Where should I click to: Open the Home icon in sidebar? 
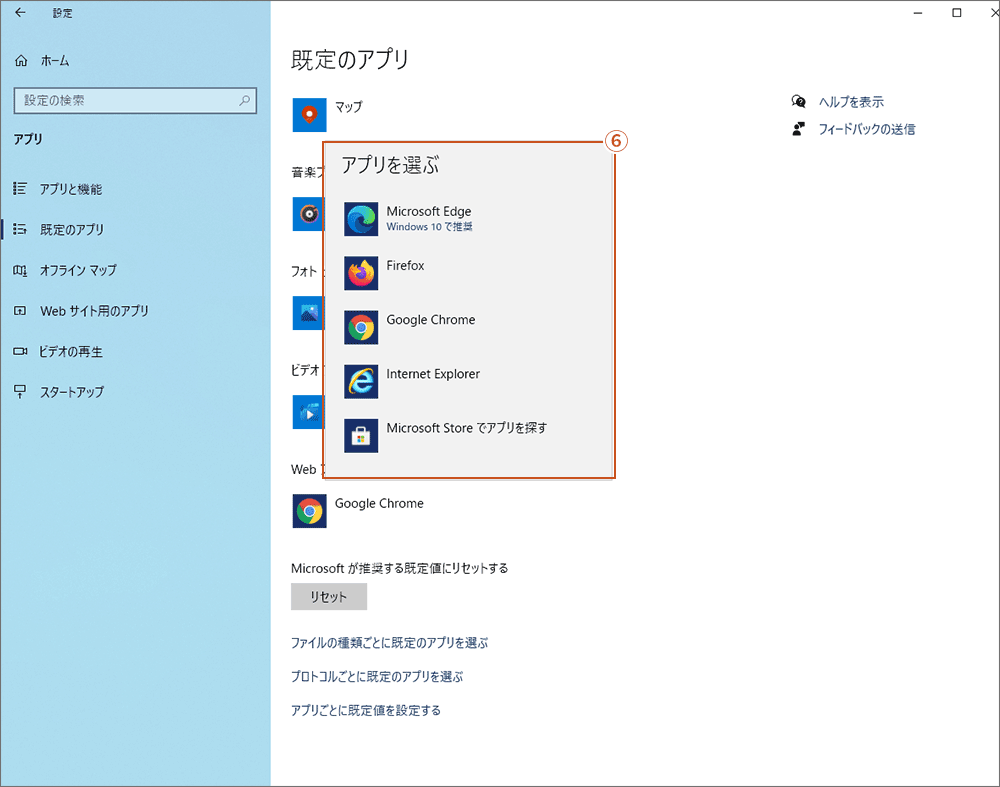click(21, 61)
